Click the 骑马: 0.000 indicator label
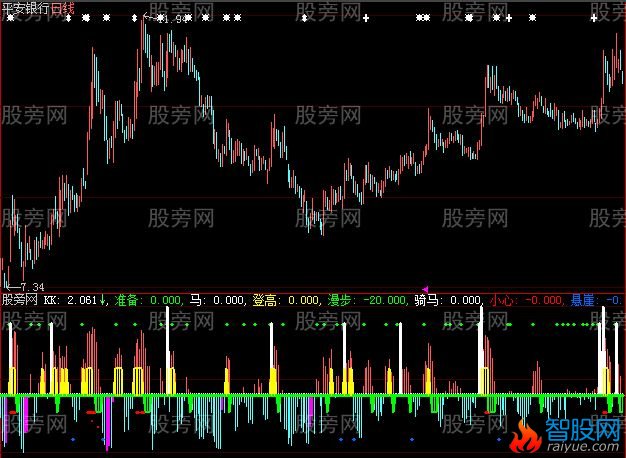The height and width of the screenshot is (458, 626). (448, 300)
